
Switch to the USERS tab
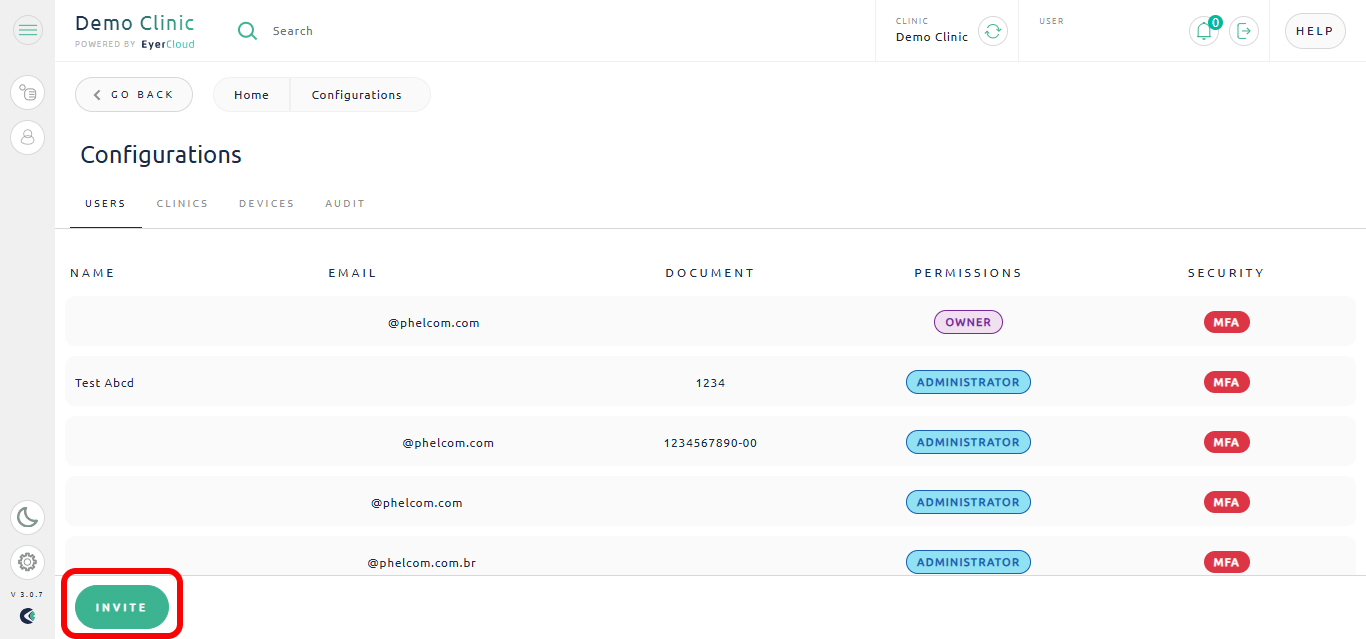click(x=105, y=204)
